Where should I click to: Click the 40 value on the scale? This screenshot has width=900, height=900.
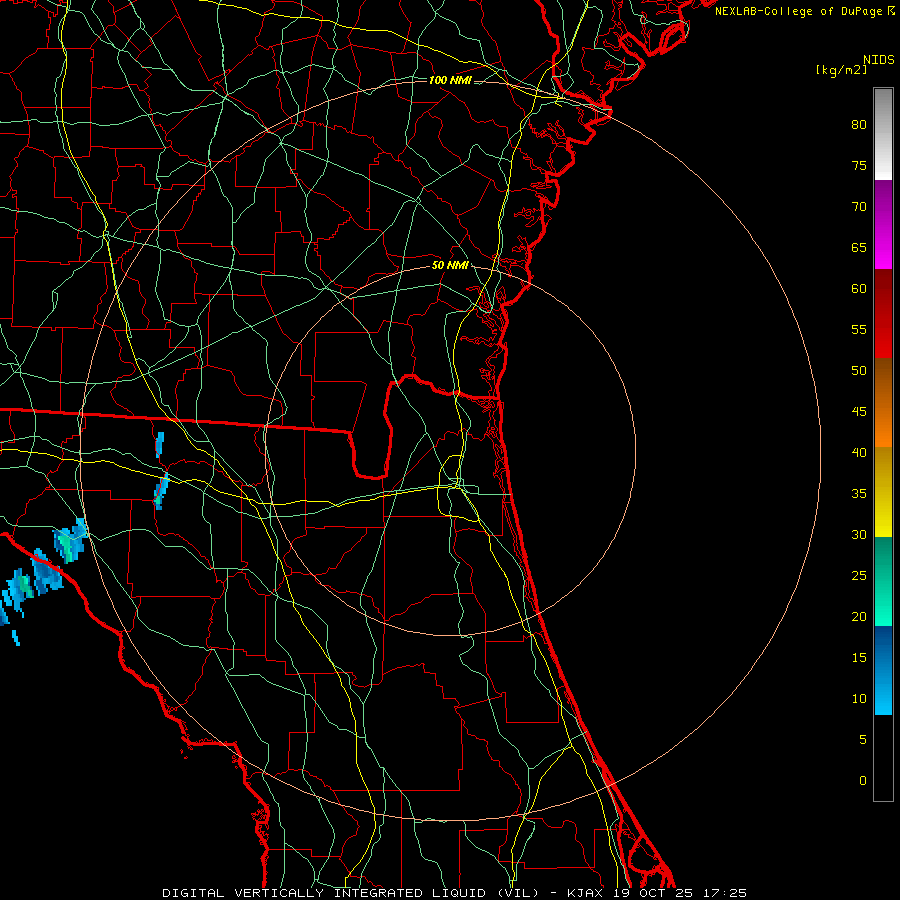click(x=859, y=452)
